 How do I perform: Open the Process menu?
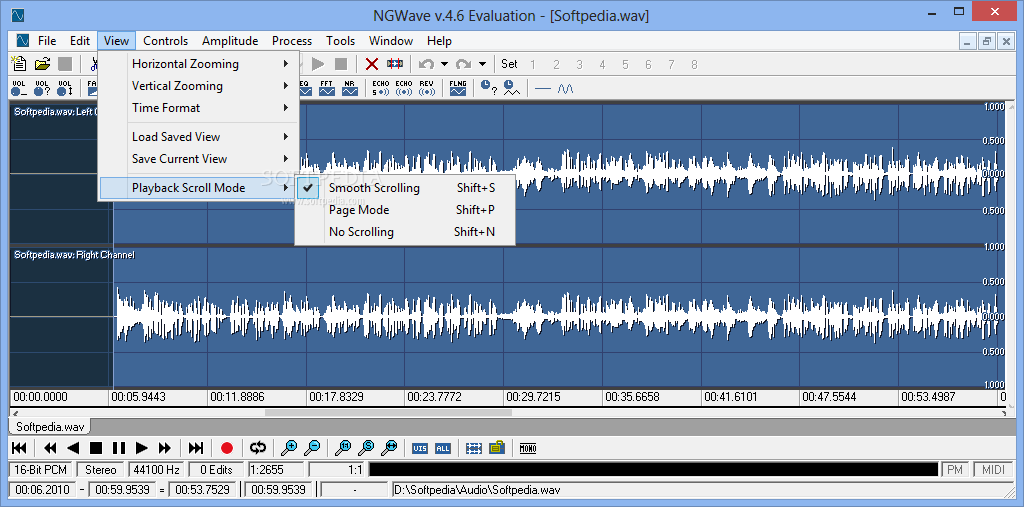(292, 41)
